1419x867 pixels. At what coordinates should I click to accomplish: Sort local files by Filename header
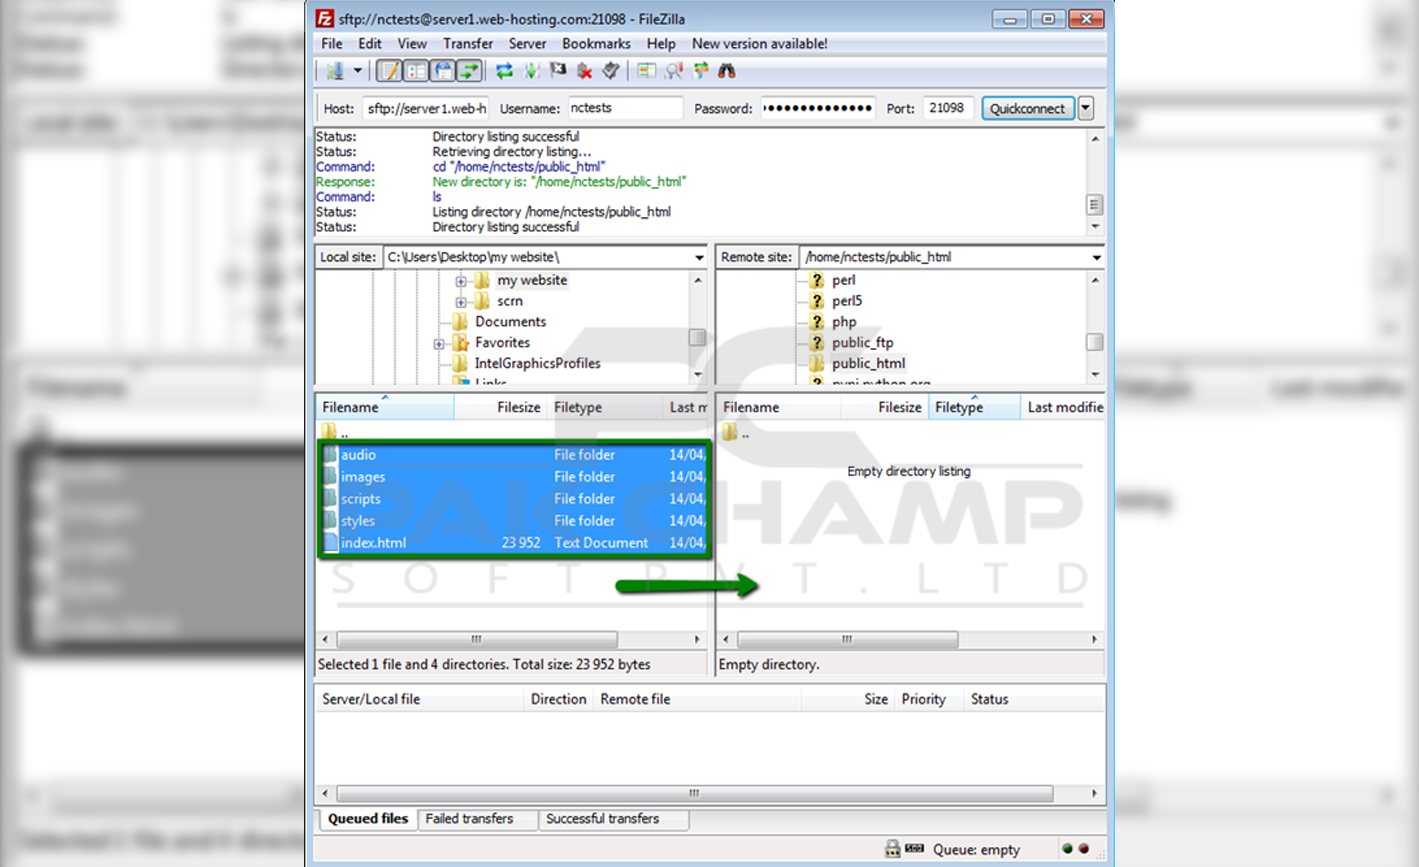tap(385, 407)
